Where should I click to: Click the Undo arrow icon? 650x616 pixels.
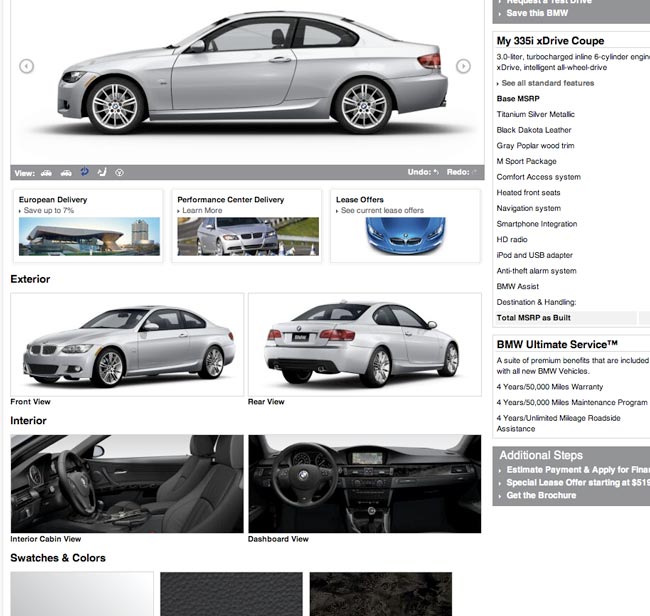click(x=436, y=172)
